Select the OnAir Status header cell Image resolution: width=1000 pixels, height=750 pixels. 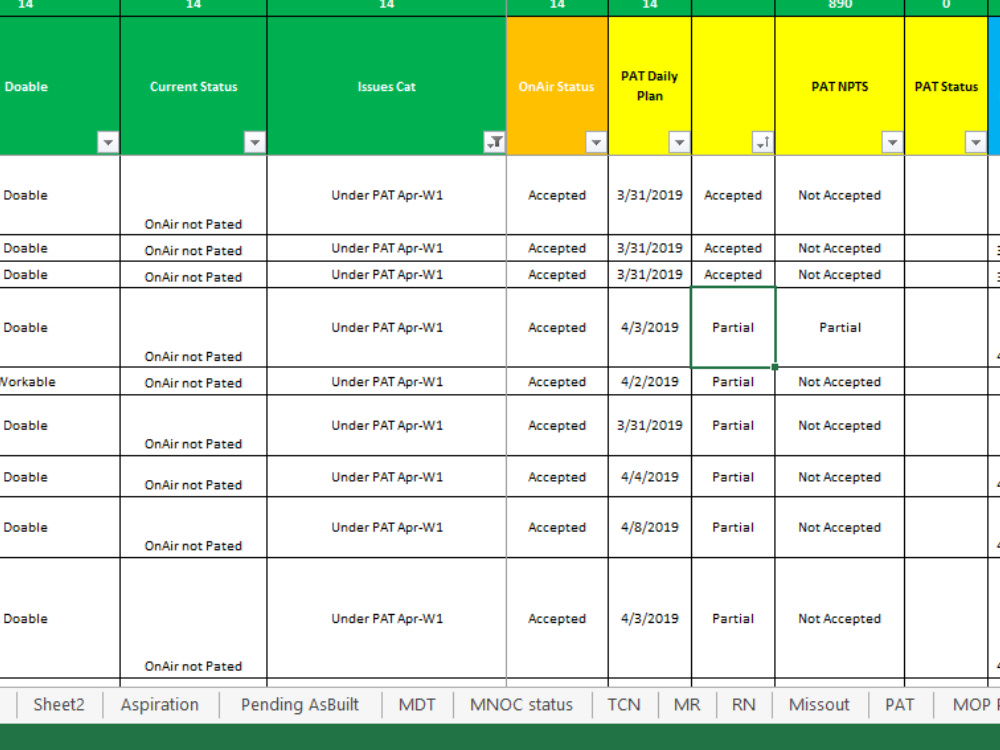click(x=557, y=86)
